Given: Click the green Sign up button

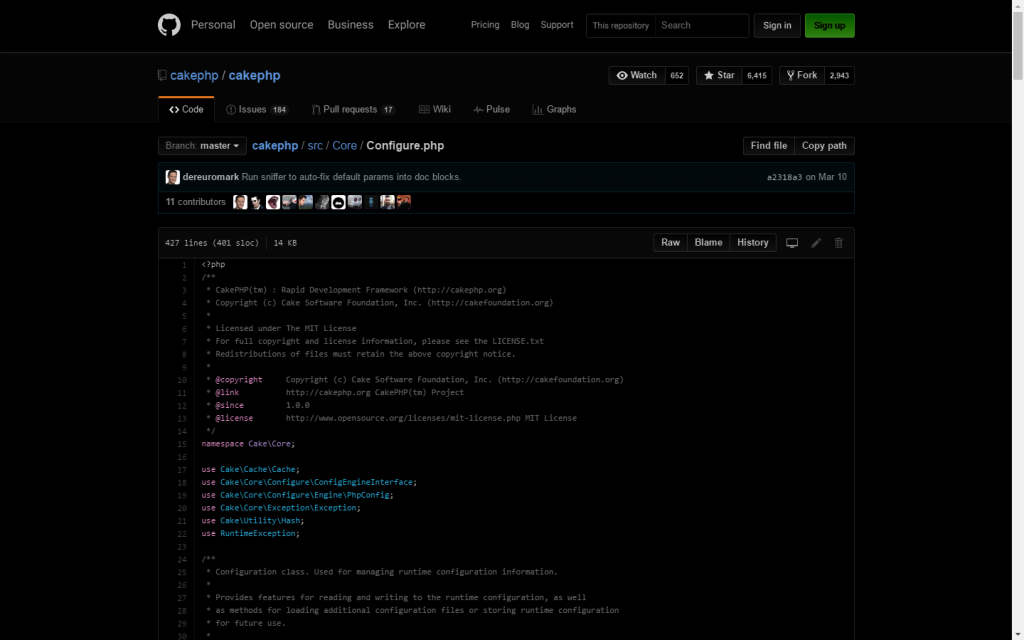Looking at the screenshot, I should pos(829,25).
